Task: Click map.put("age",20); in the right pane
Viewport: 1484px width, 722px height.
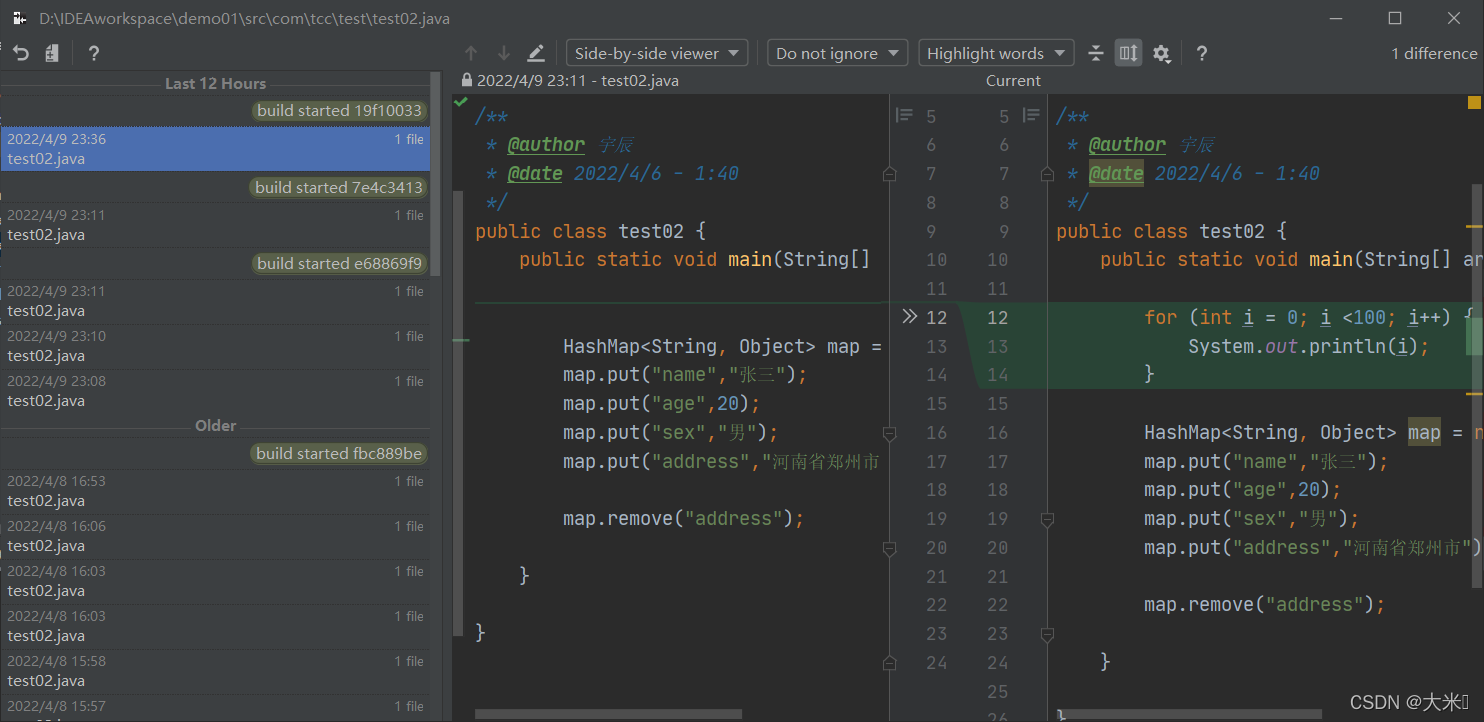Action: tap(1242, 490)
